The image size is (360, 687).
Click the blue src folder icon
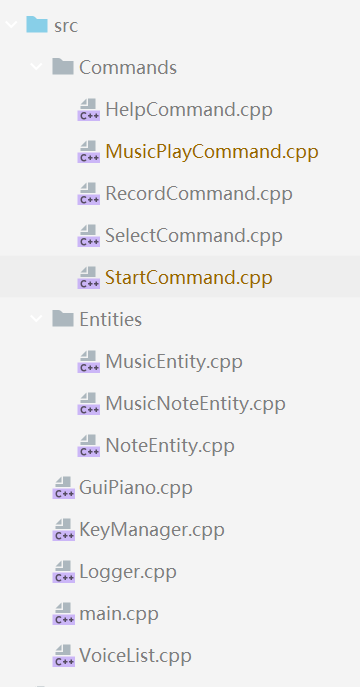pyautogui.click(x=37, y=25)
